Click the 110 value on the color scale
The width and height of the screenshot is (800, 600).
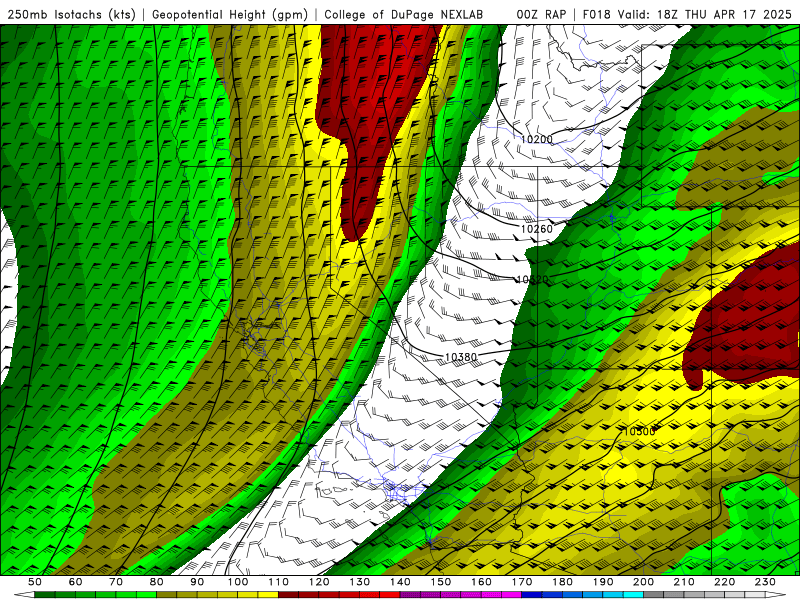click(x=279, y=582)
